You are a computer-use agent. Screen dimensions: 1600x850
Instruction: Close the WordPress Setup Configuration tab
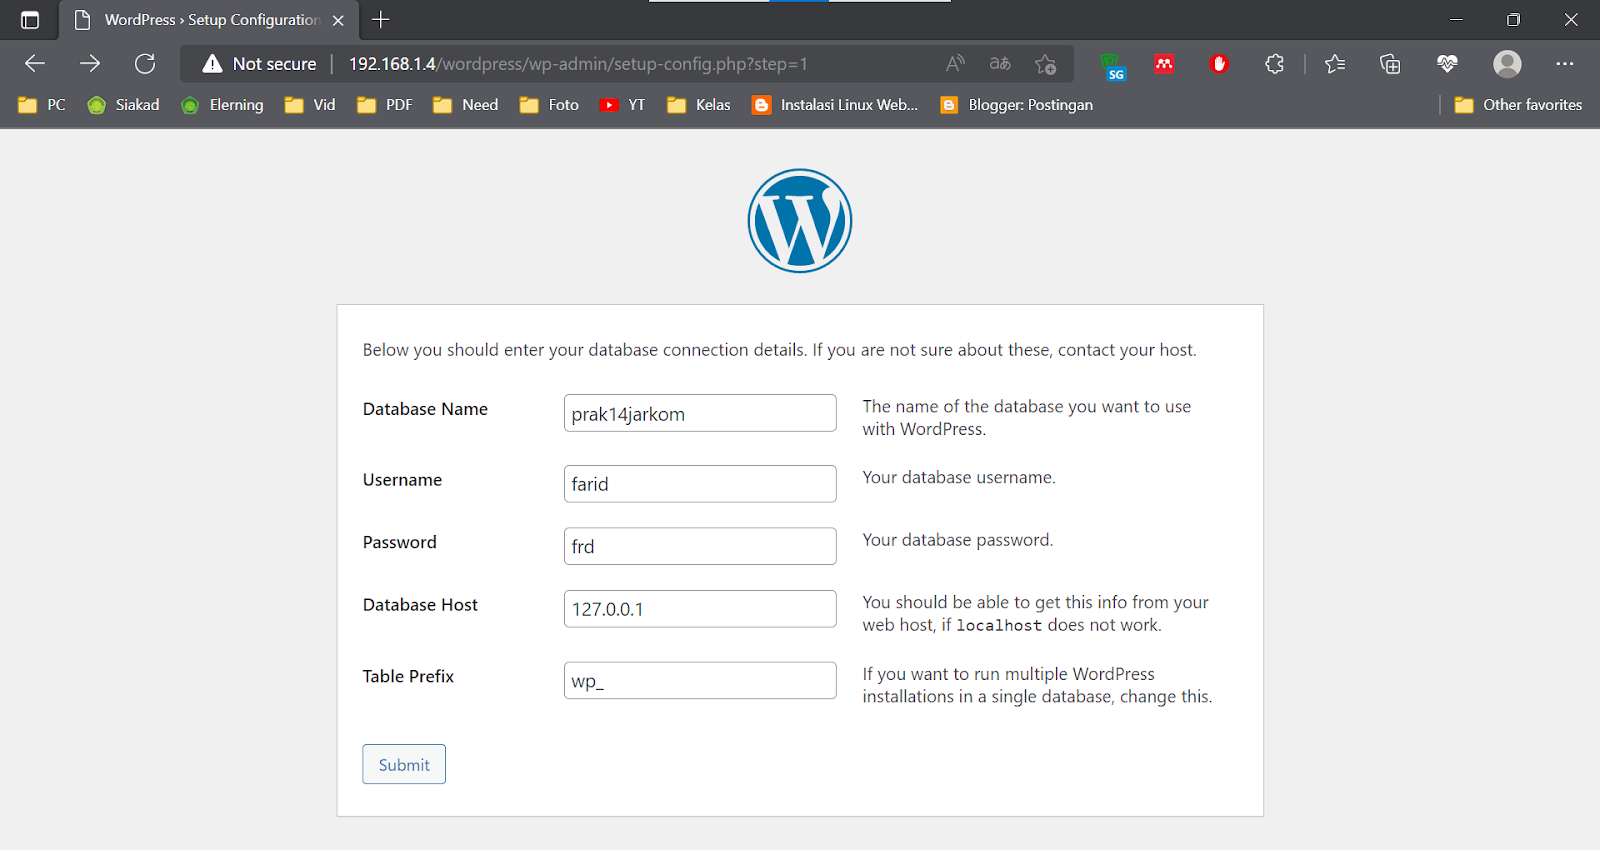click(338, 20)
